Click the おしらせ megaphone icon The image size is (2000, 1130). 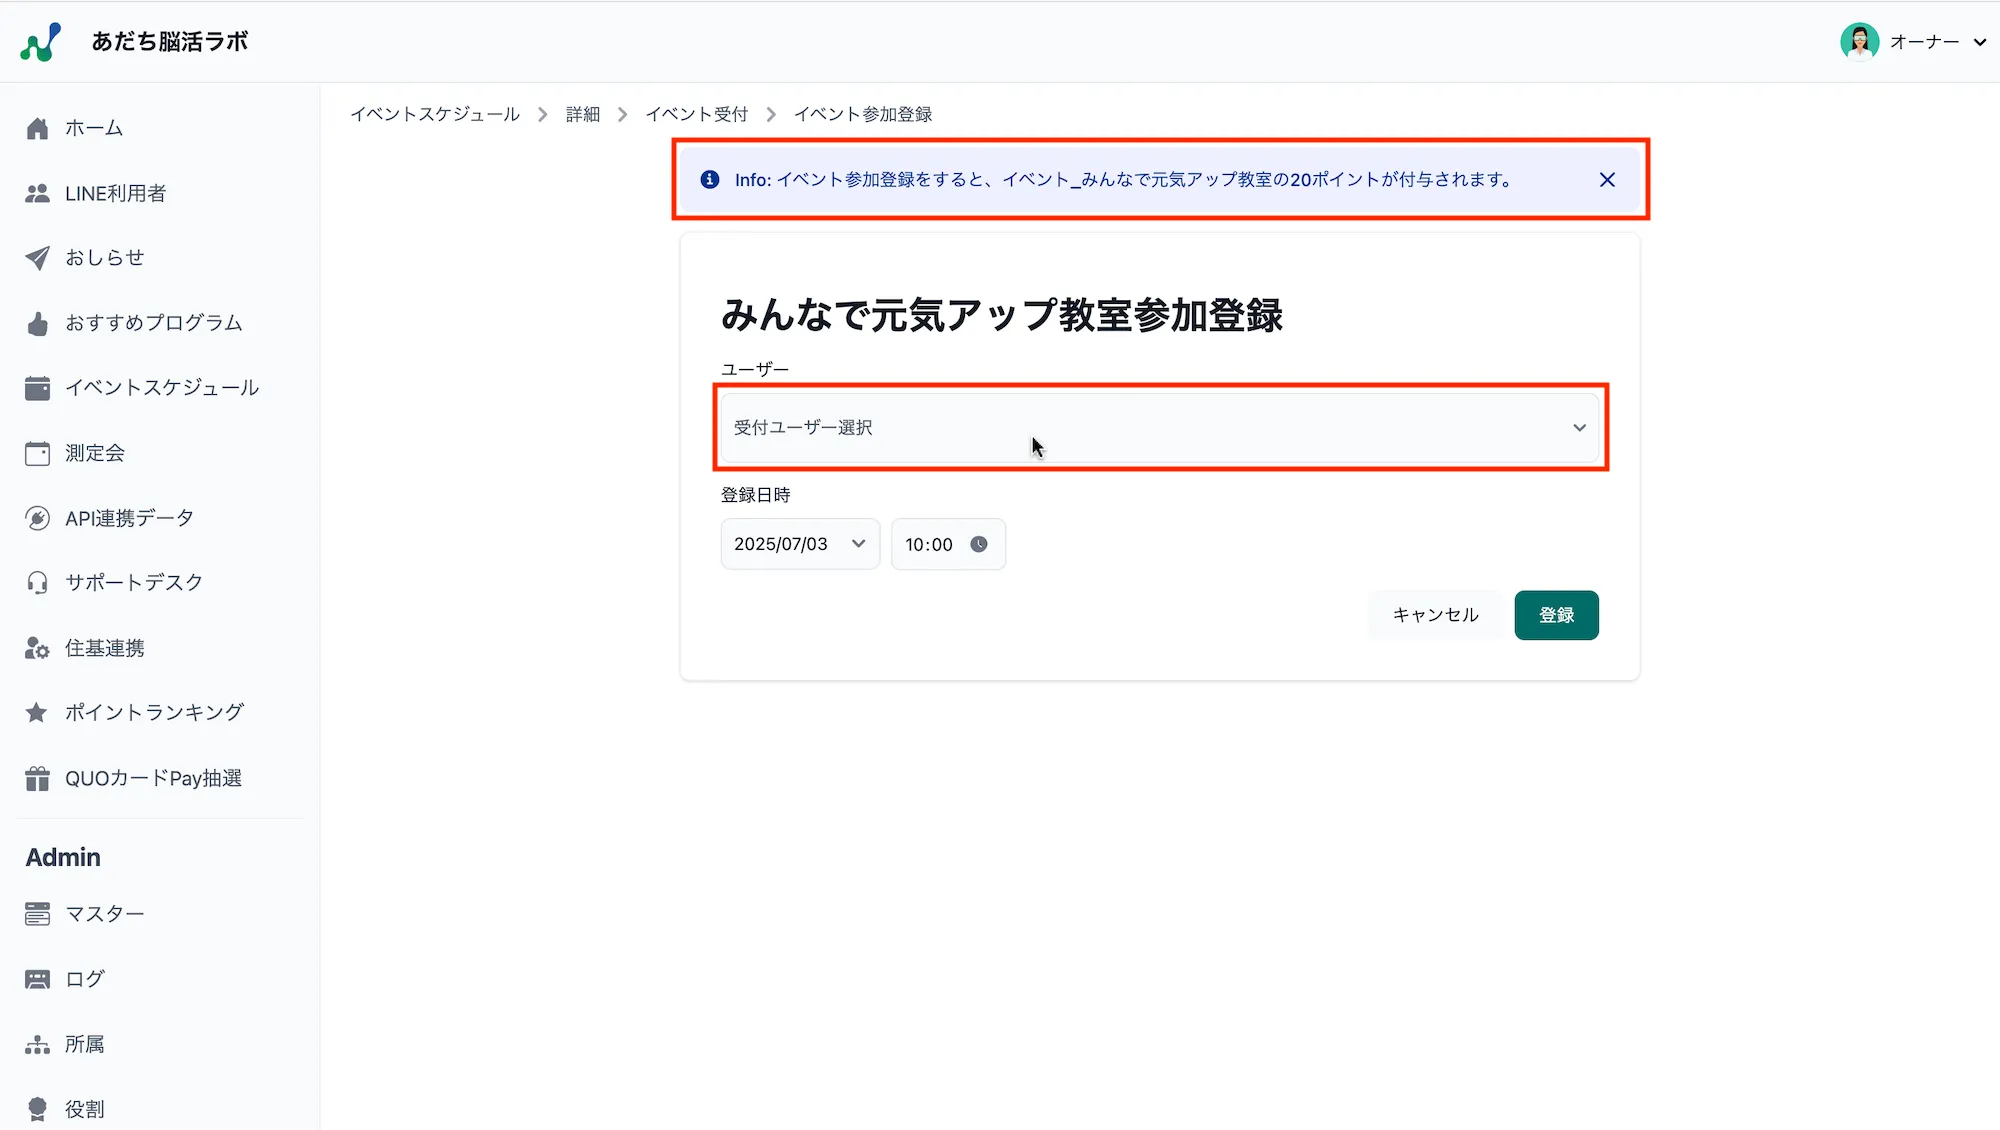(x=37, y=257)
